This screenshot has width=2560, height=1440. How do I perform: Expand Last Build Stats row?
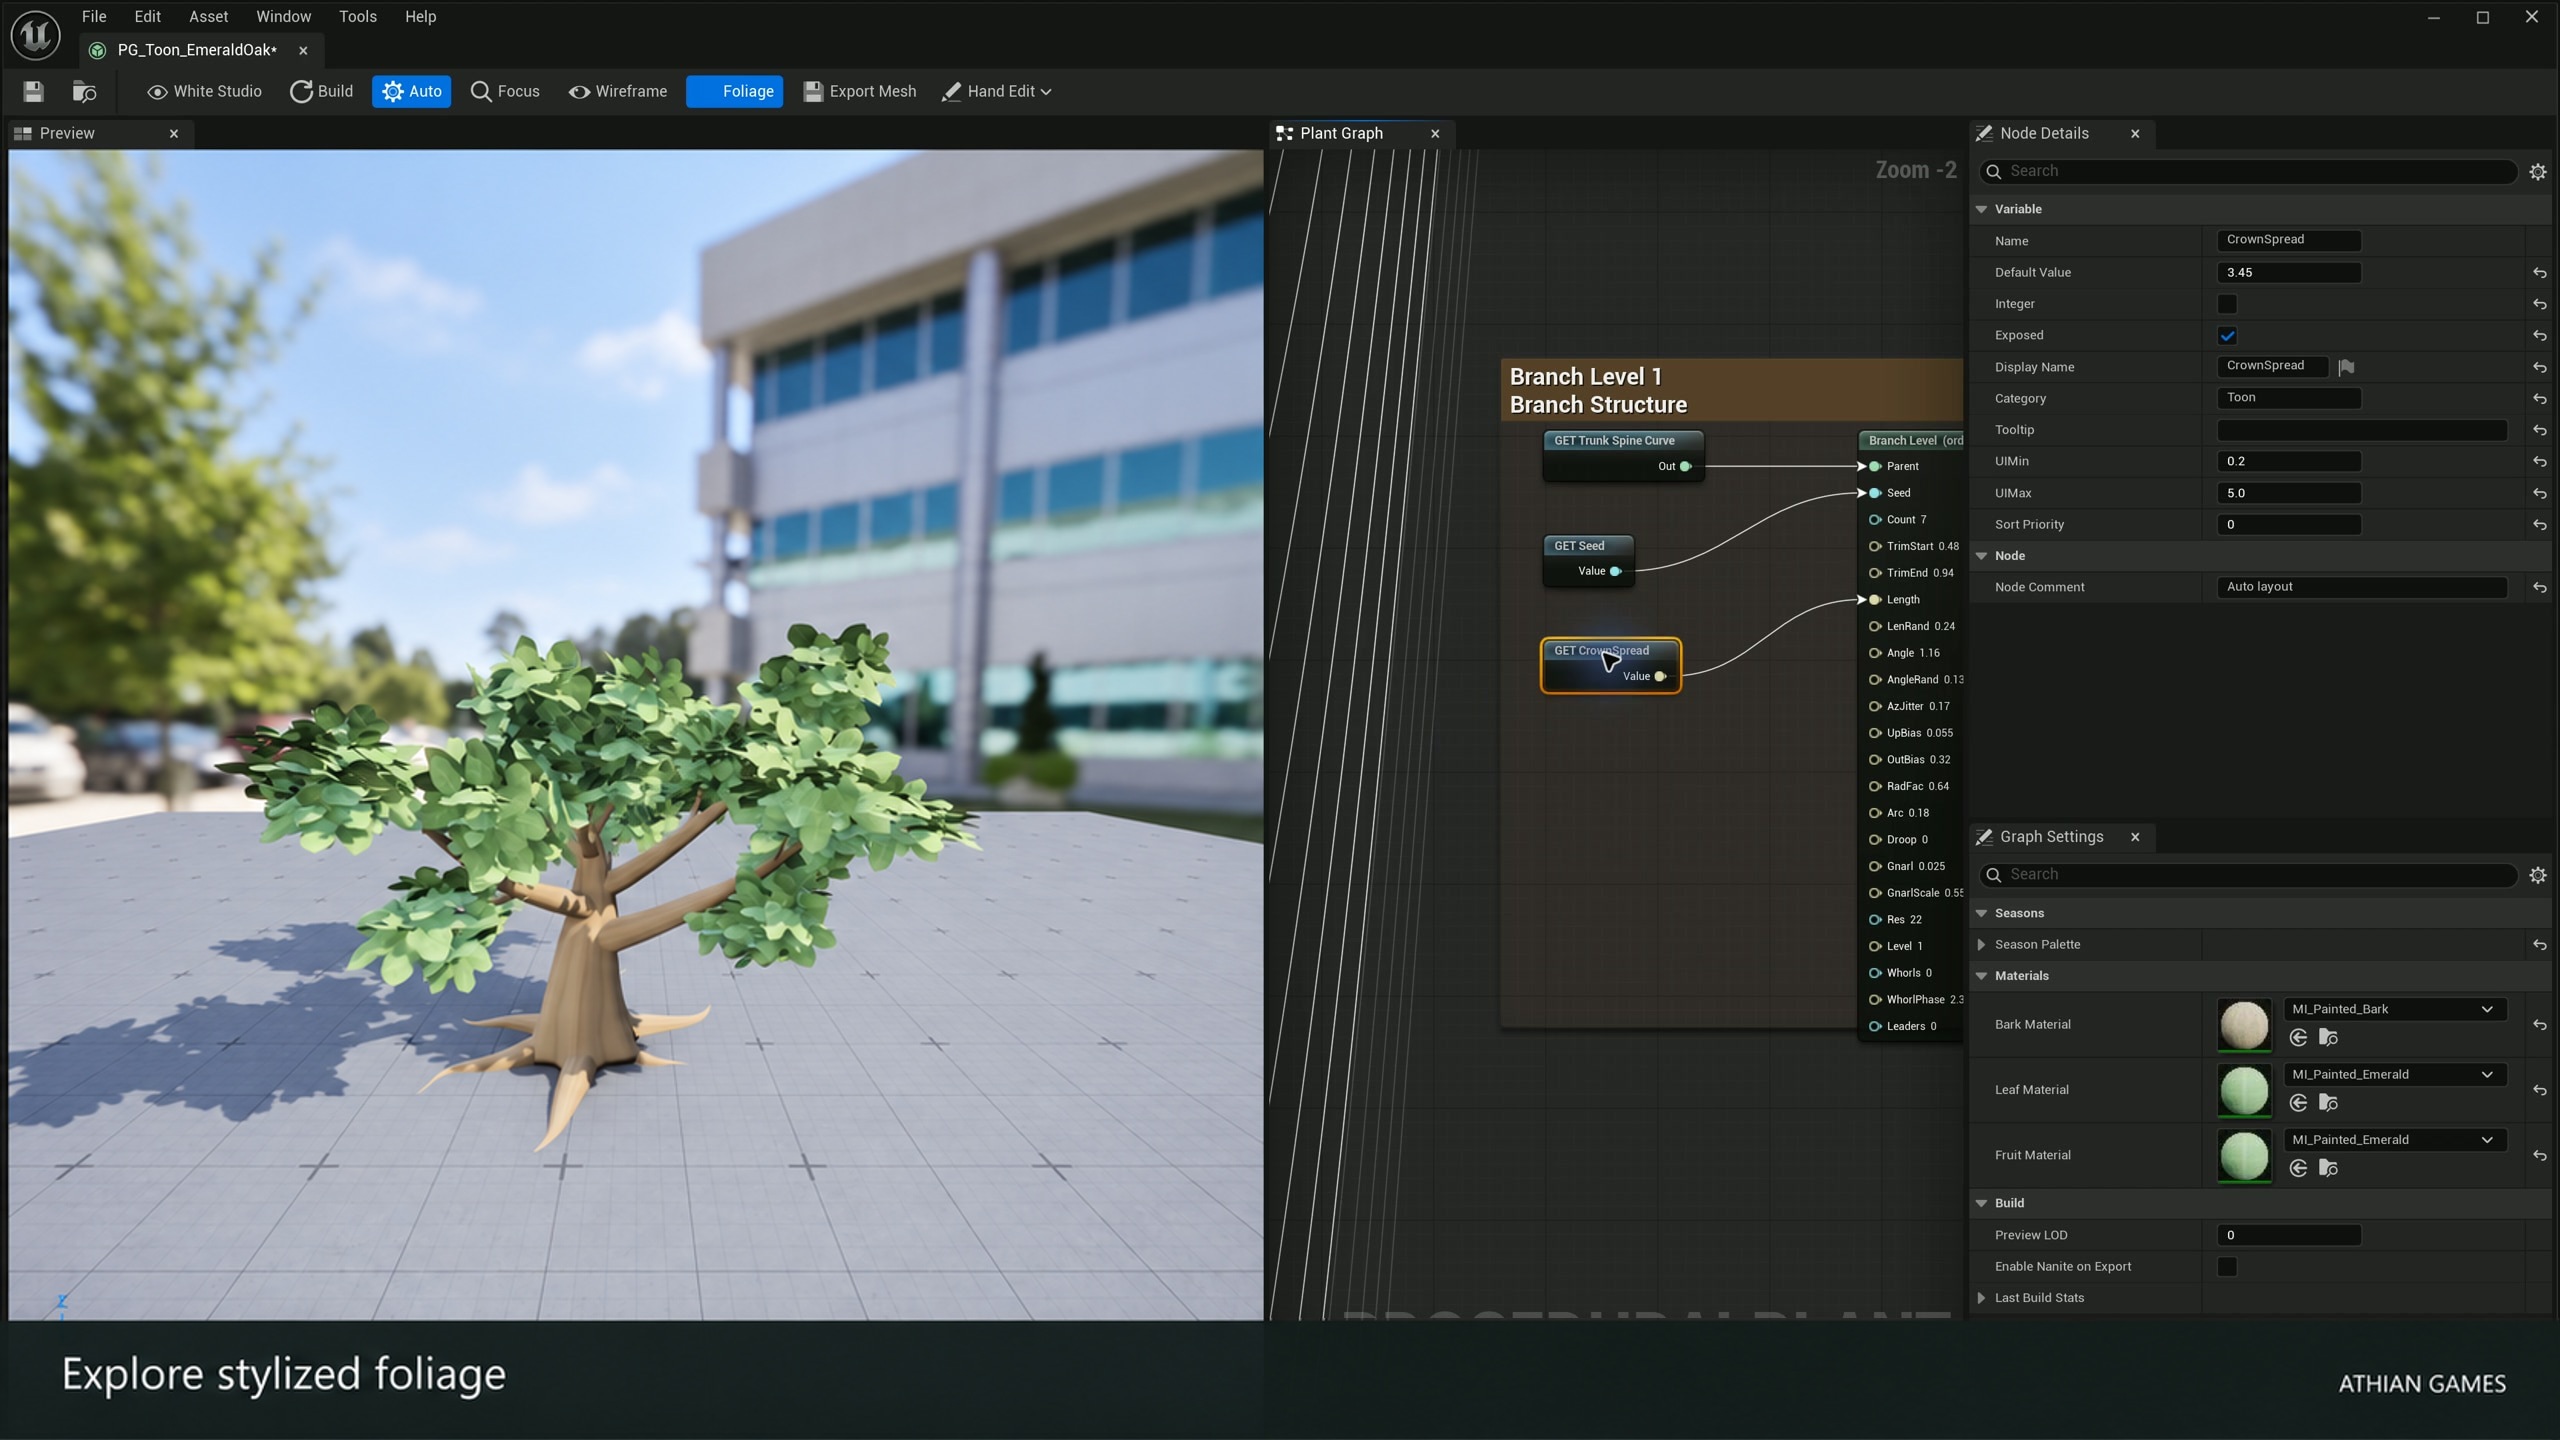(x=1981, y=1298)
